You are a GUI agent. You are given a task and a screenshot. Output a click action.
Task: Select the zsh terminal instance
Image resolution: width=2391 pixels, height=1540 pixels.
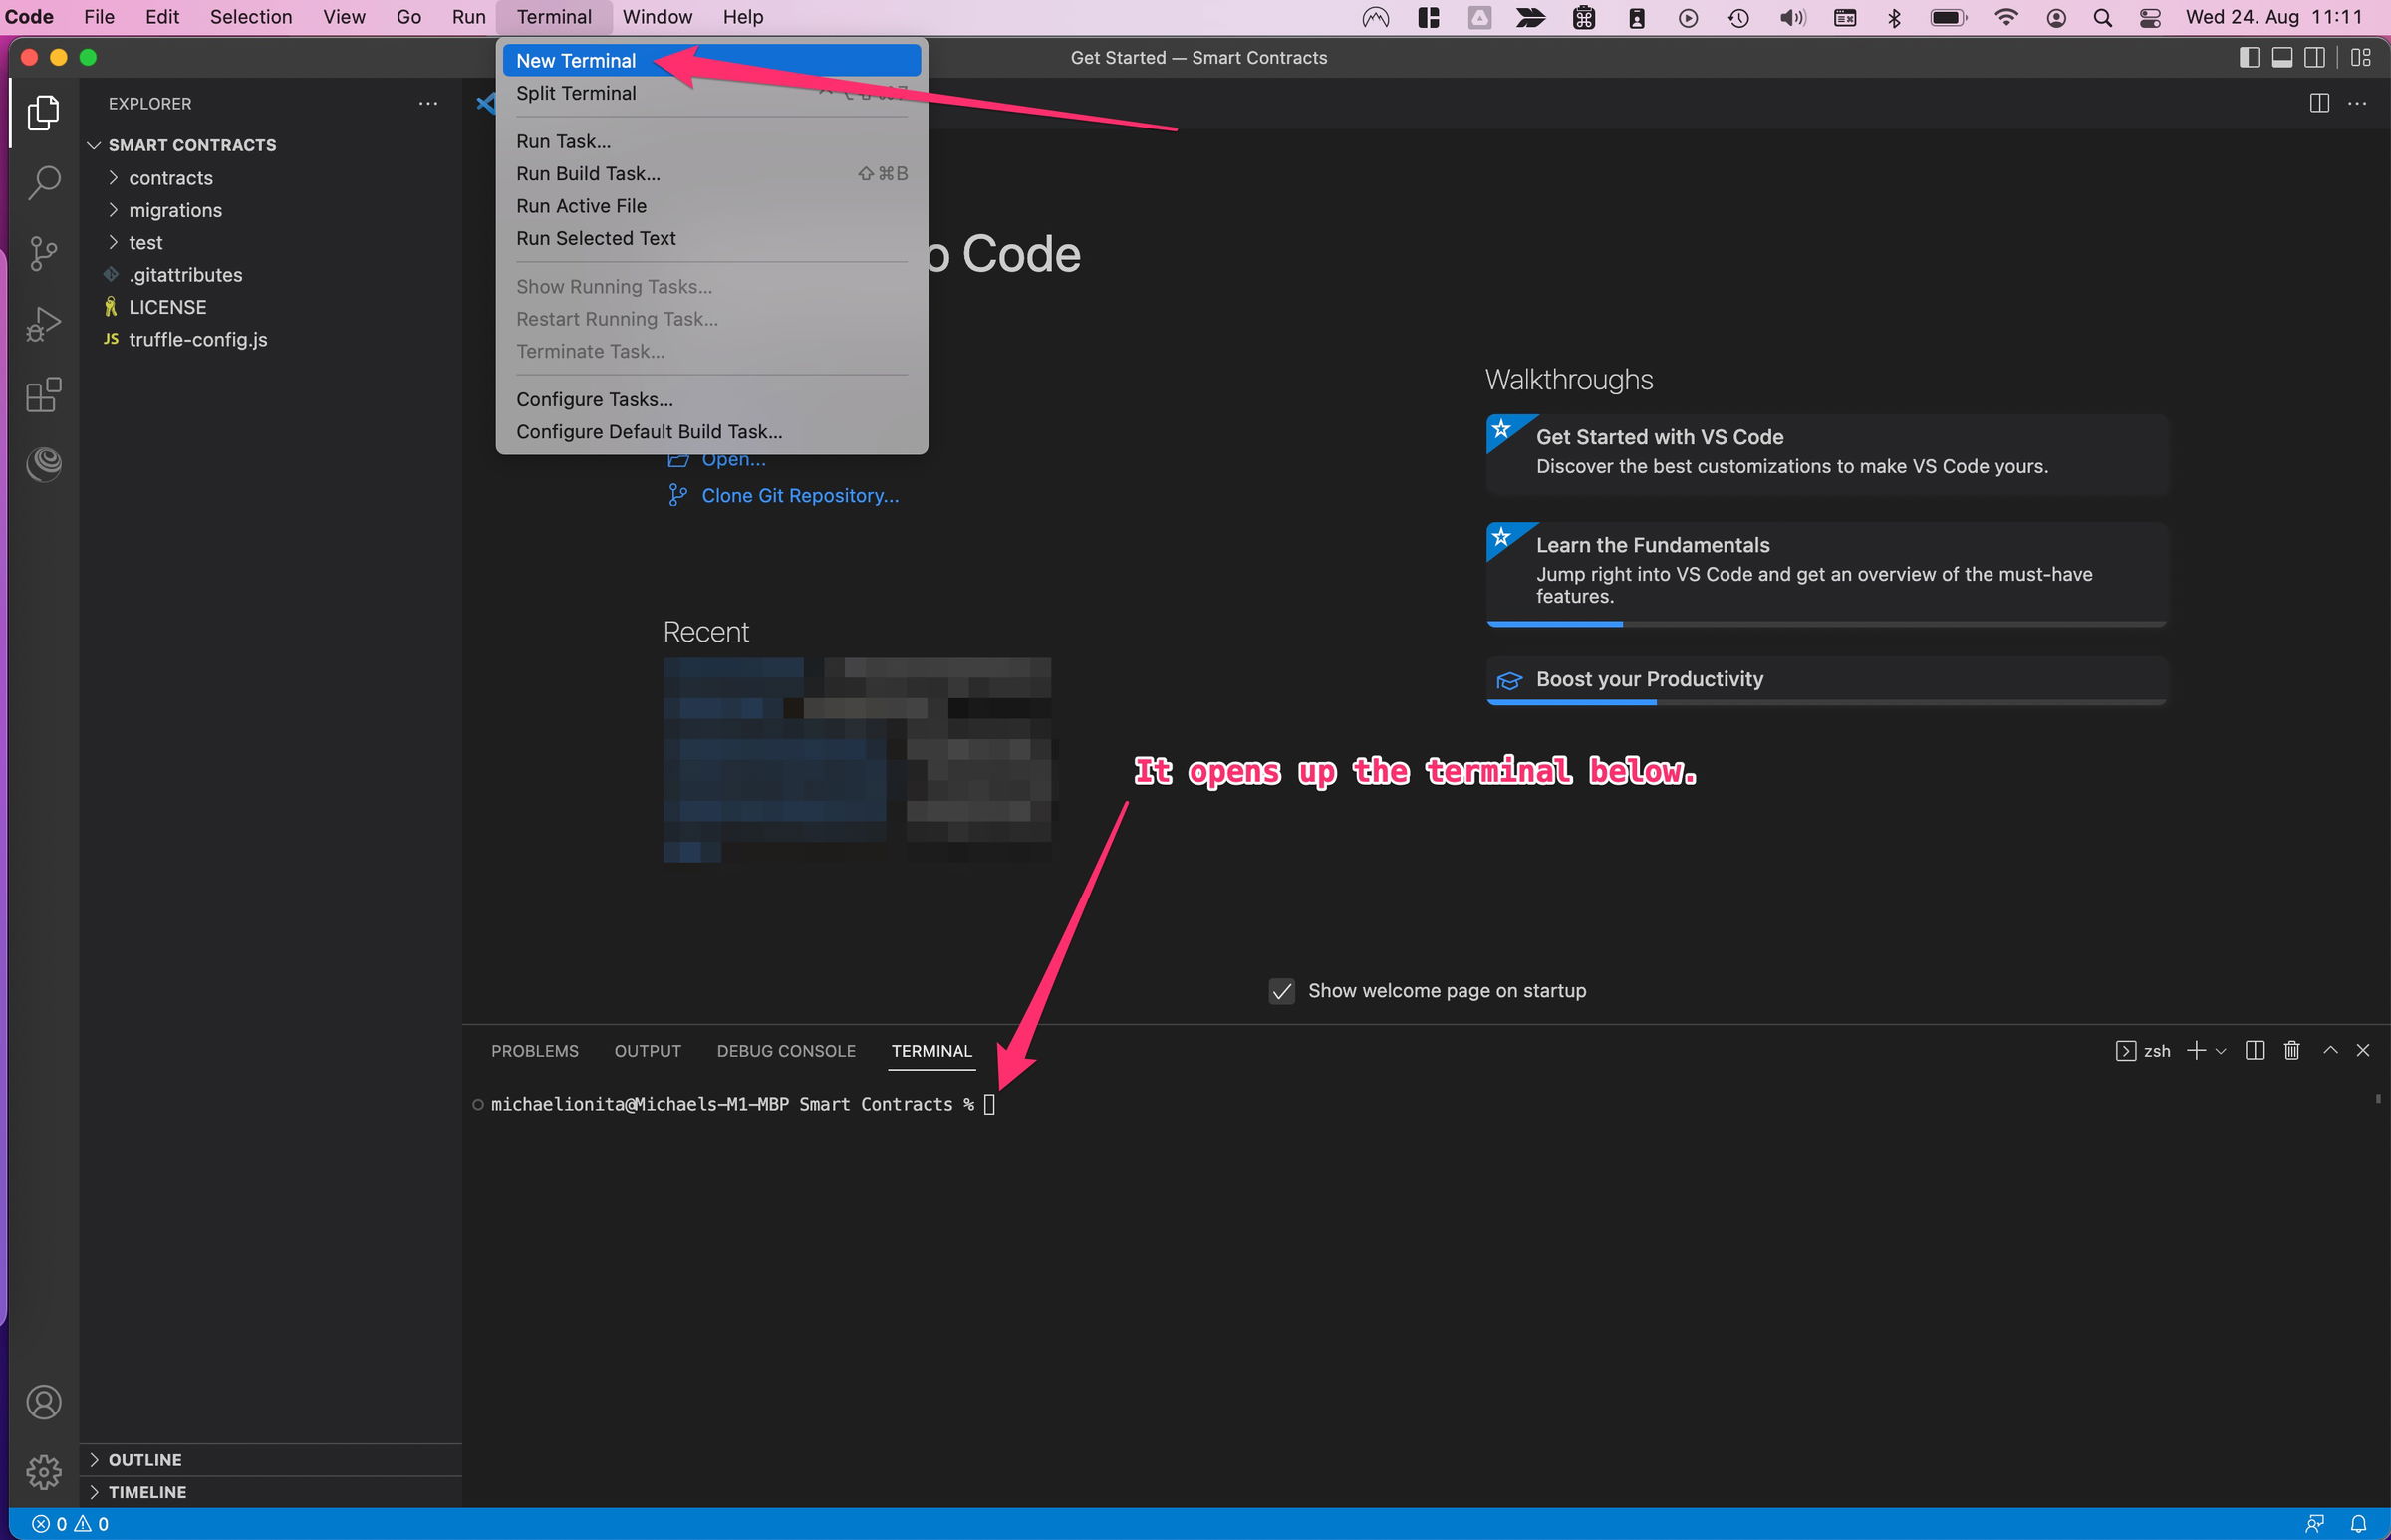[2143, 1051]
